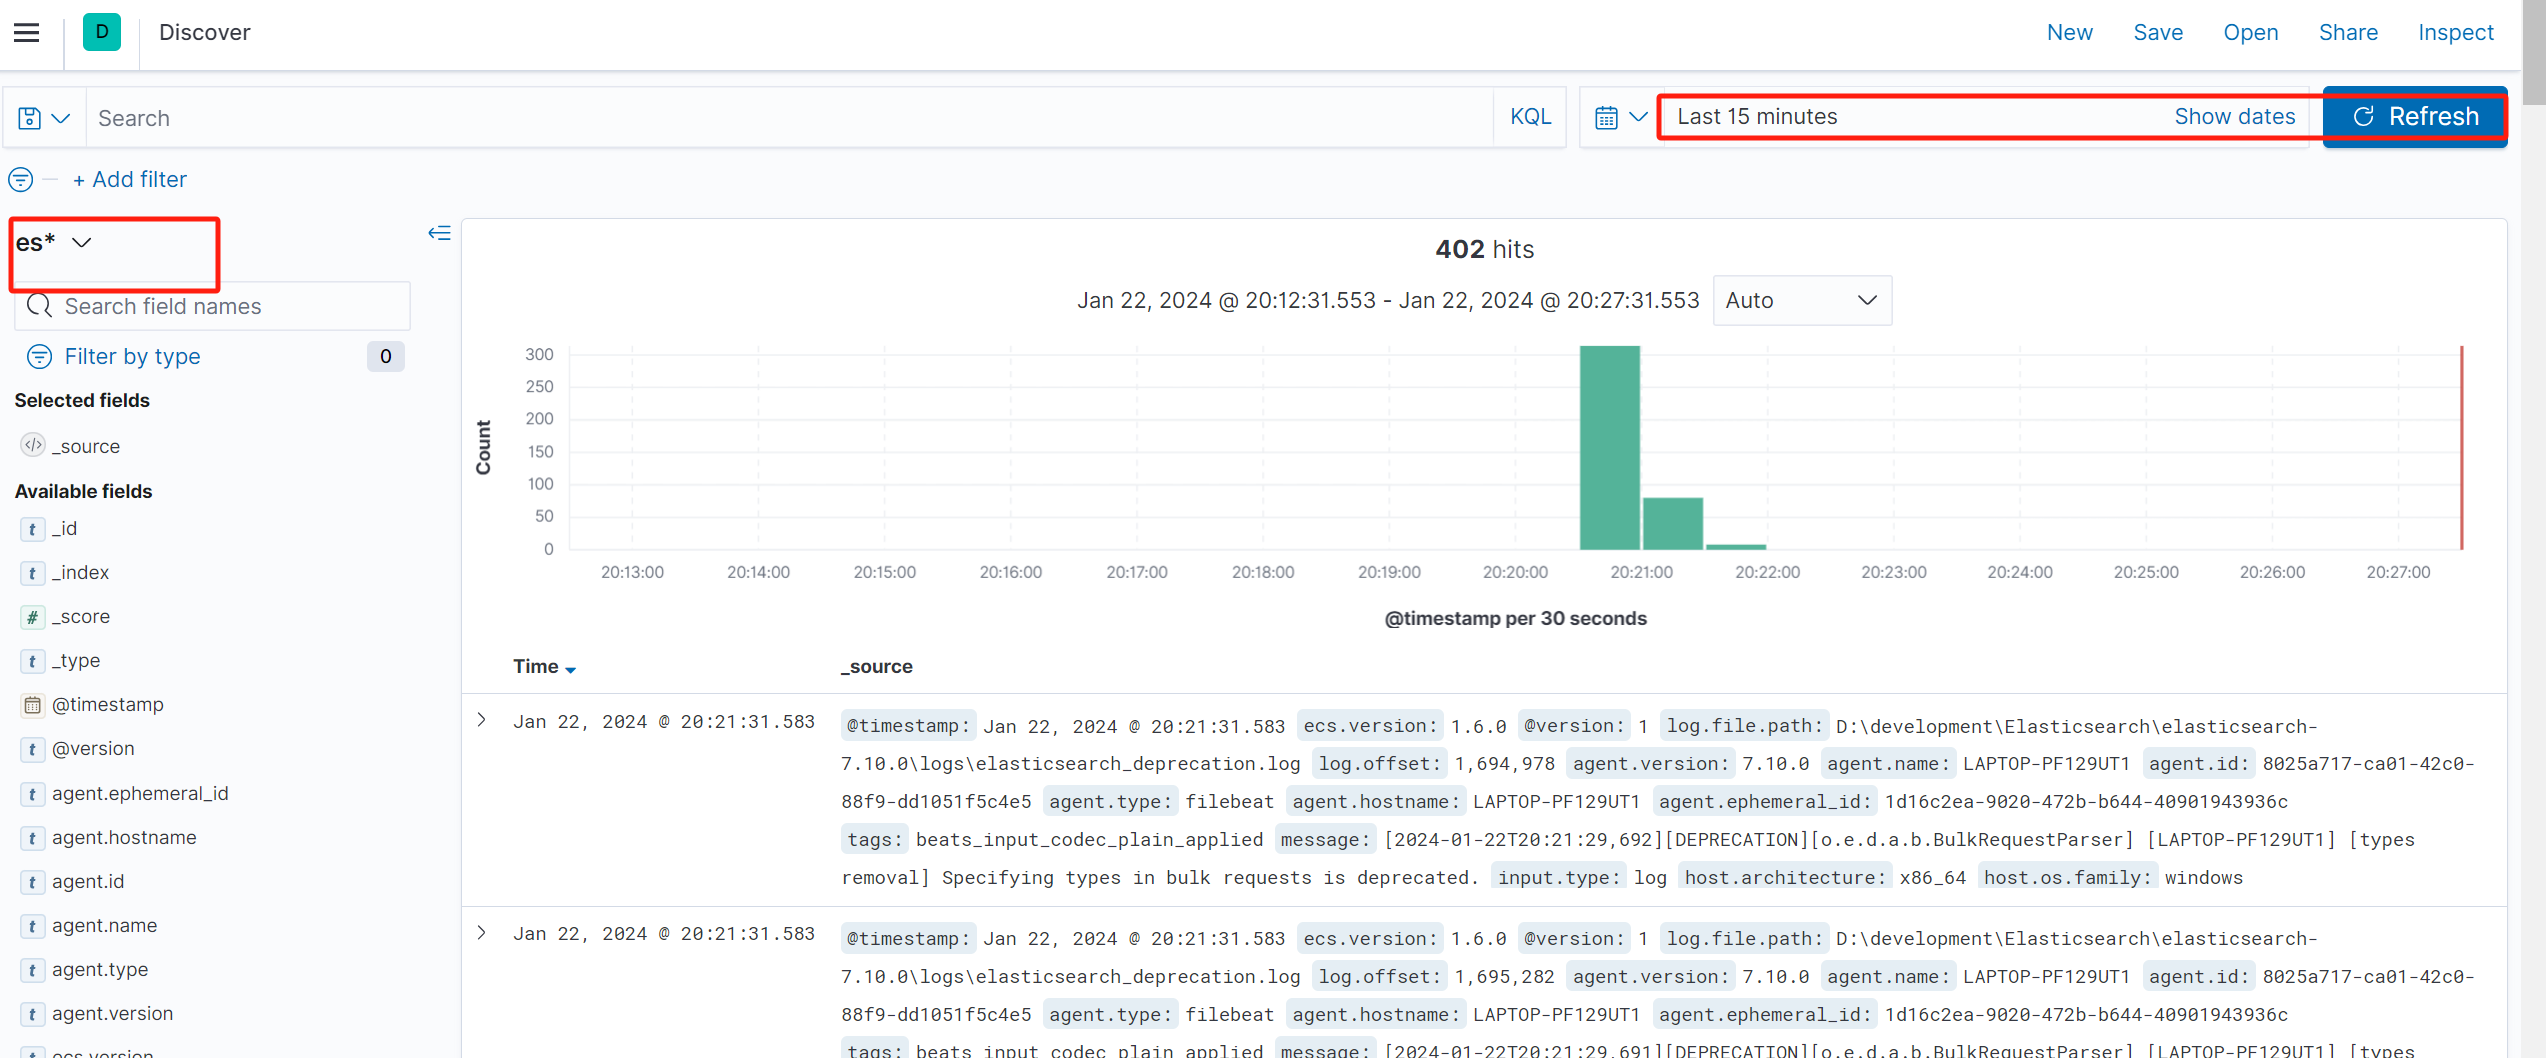
Task: Open the New menu item
Action: click(2069, 32)
